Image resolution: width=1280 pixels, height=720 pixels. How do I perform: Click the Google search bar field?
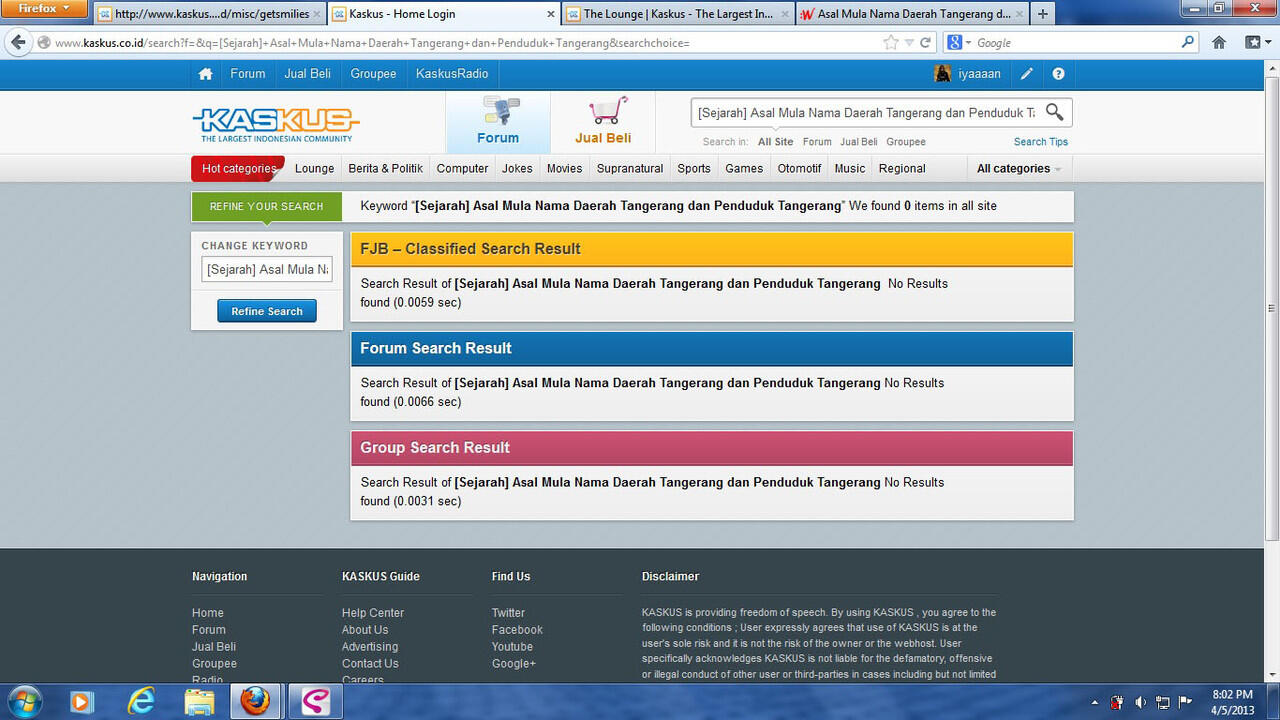tap(1075, 43)
